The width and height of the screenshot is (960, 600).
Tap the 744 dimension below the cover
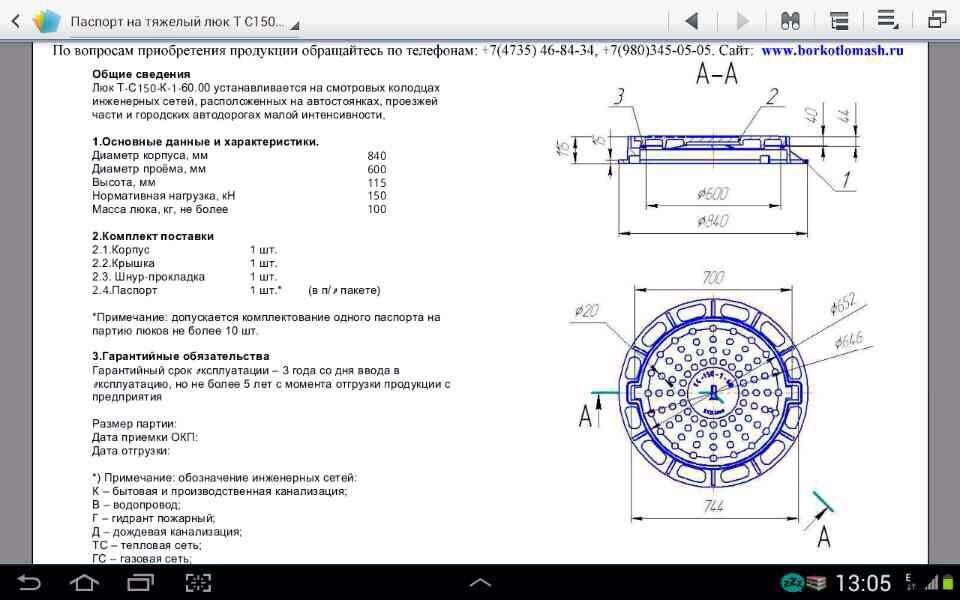713,506
